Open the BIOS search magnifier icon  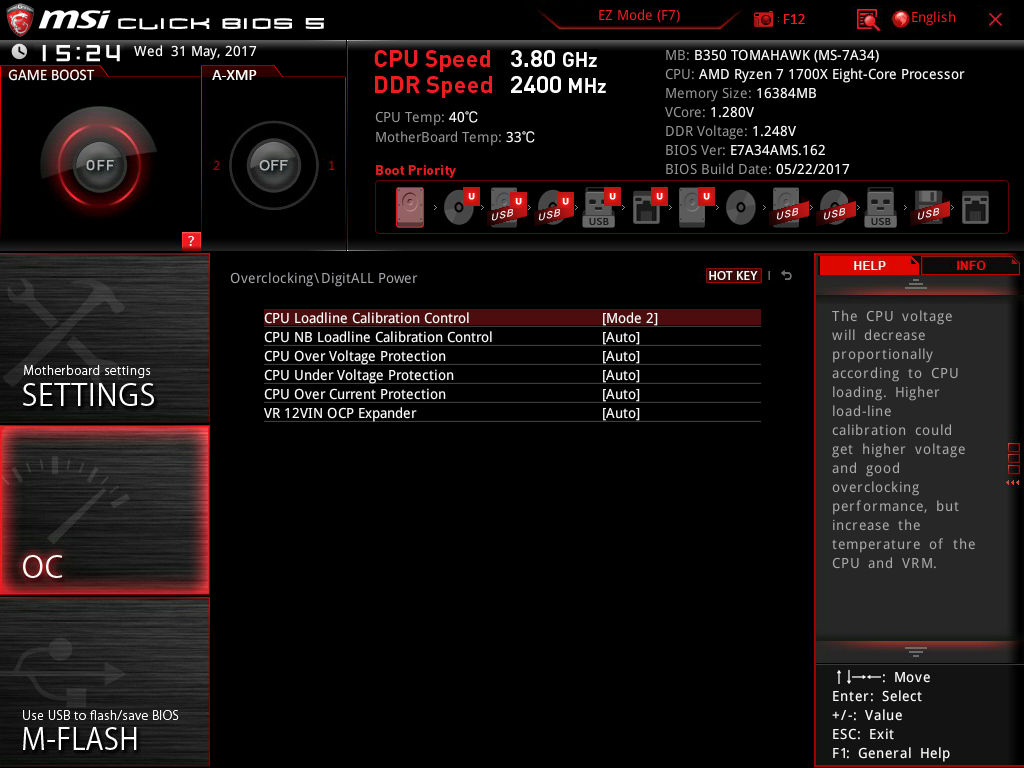(868, 20)
